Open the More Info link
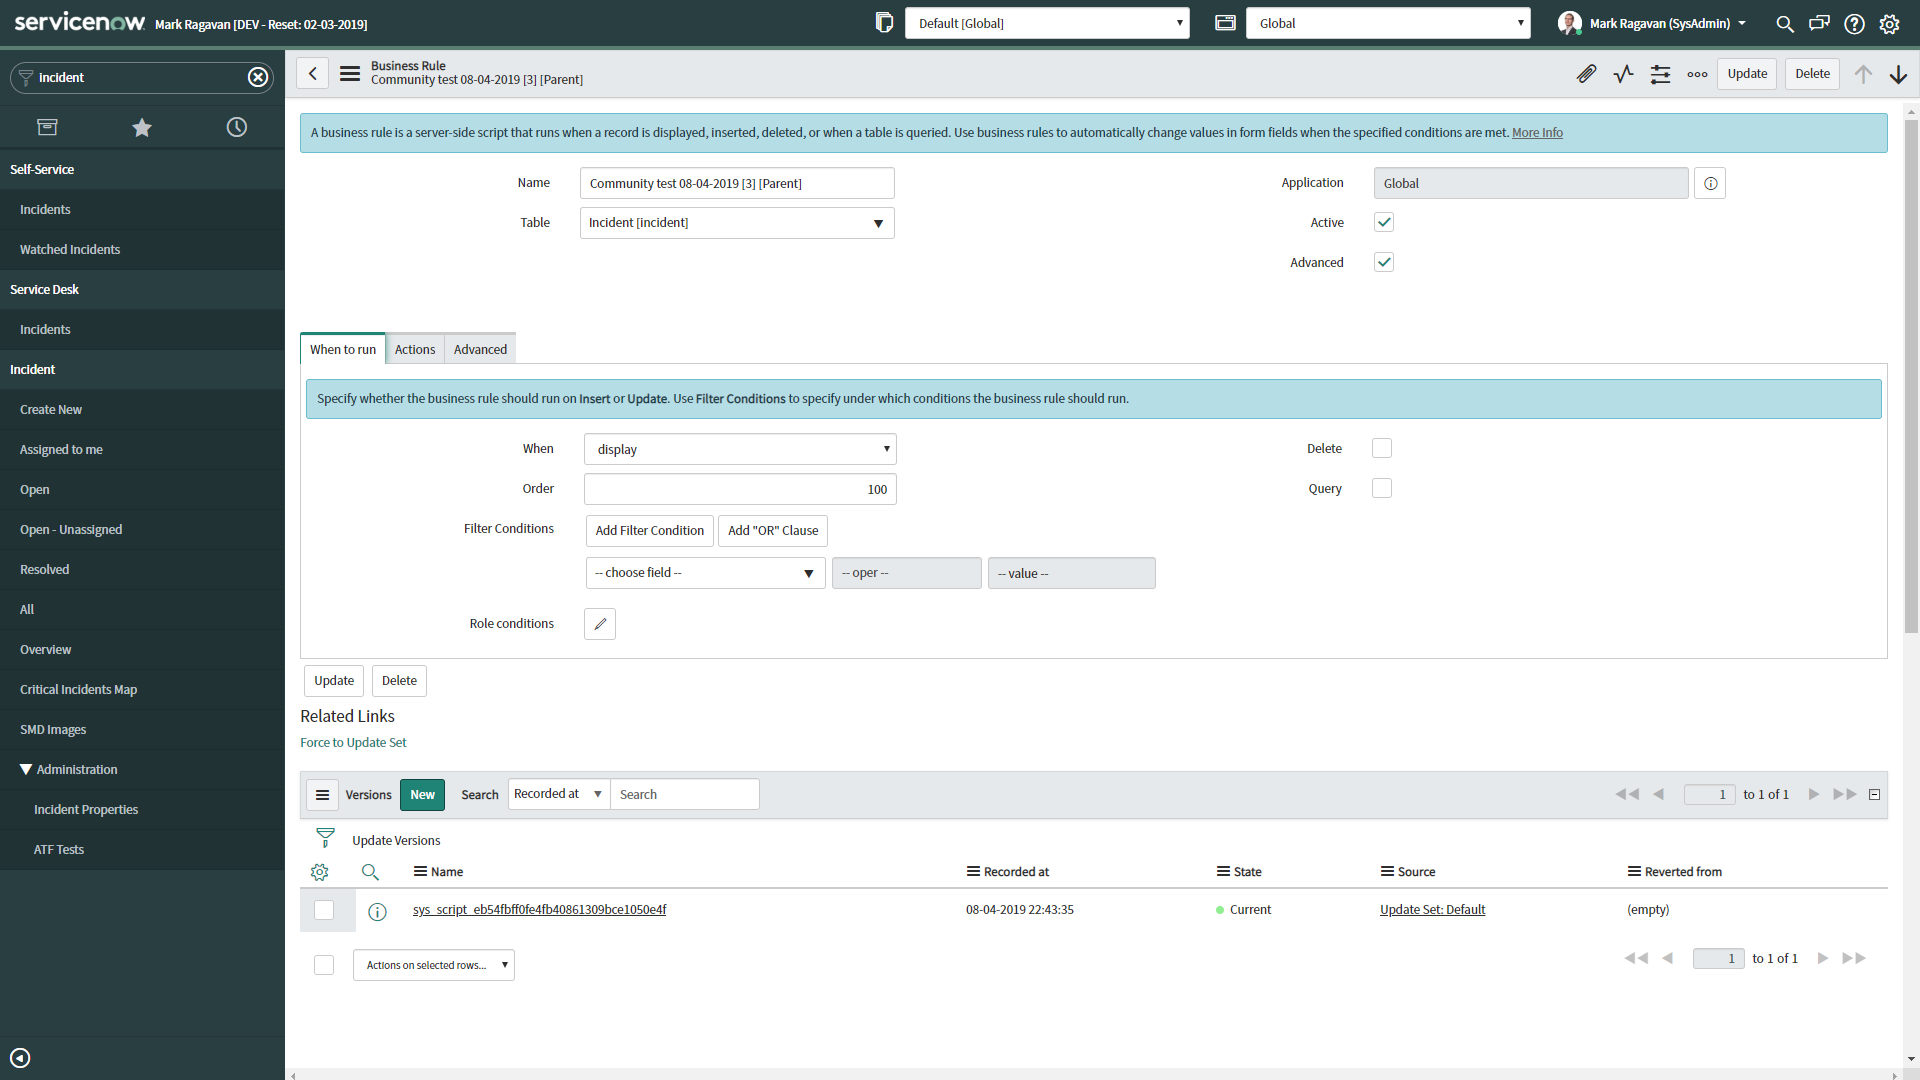The width and height of the screenshot is (1920, 1080). pyautogui.click(x=1537, y=133)
